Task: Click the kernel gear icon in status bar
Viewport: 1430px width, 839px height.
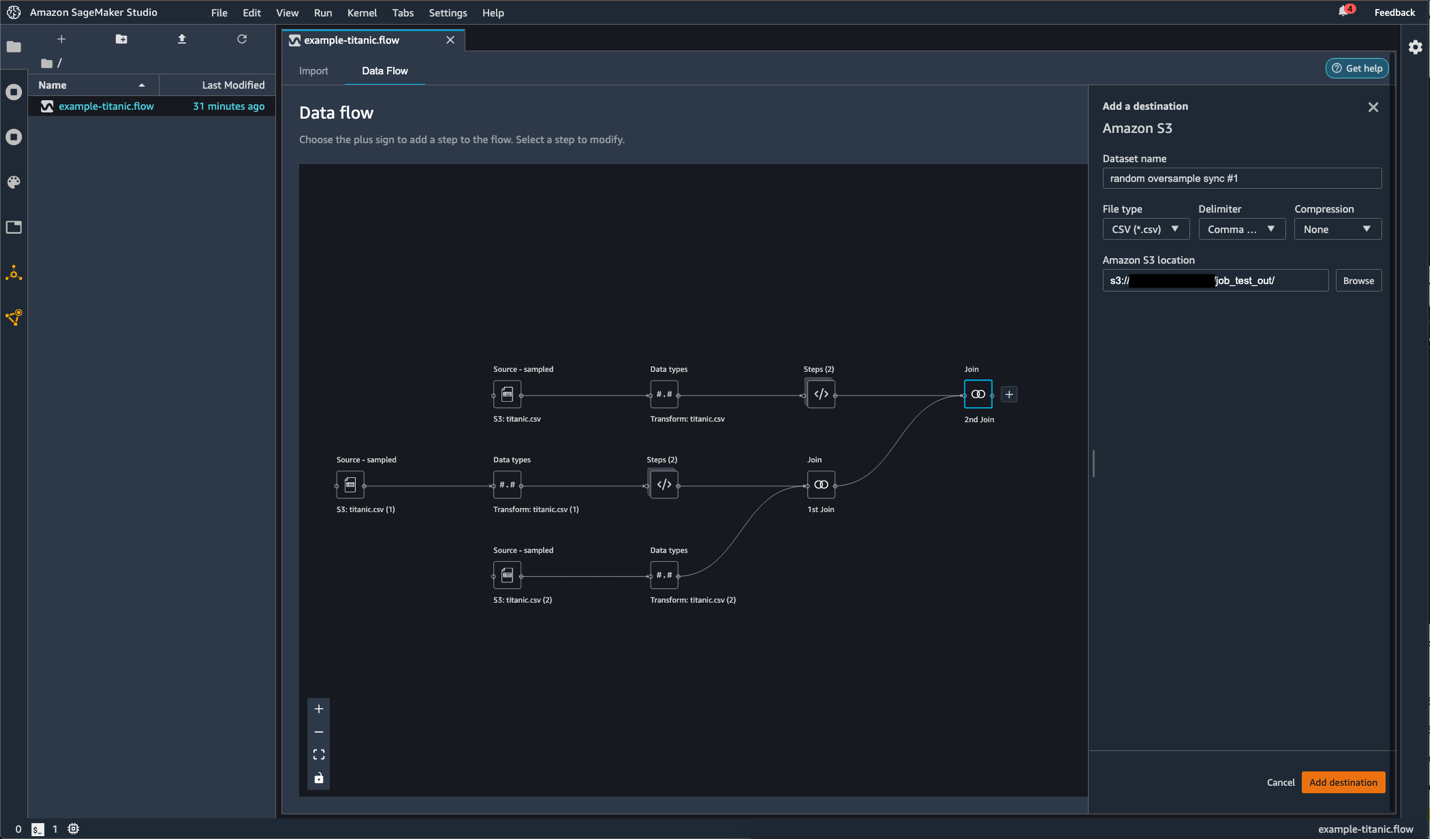Action: (73, 829)
